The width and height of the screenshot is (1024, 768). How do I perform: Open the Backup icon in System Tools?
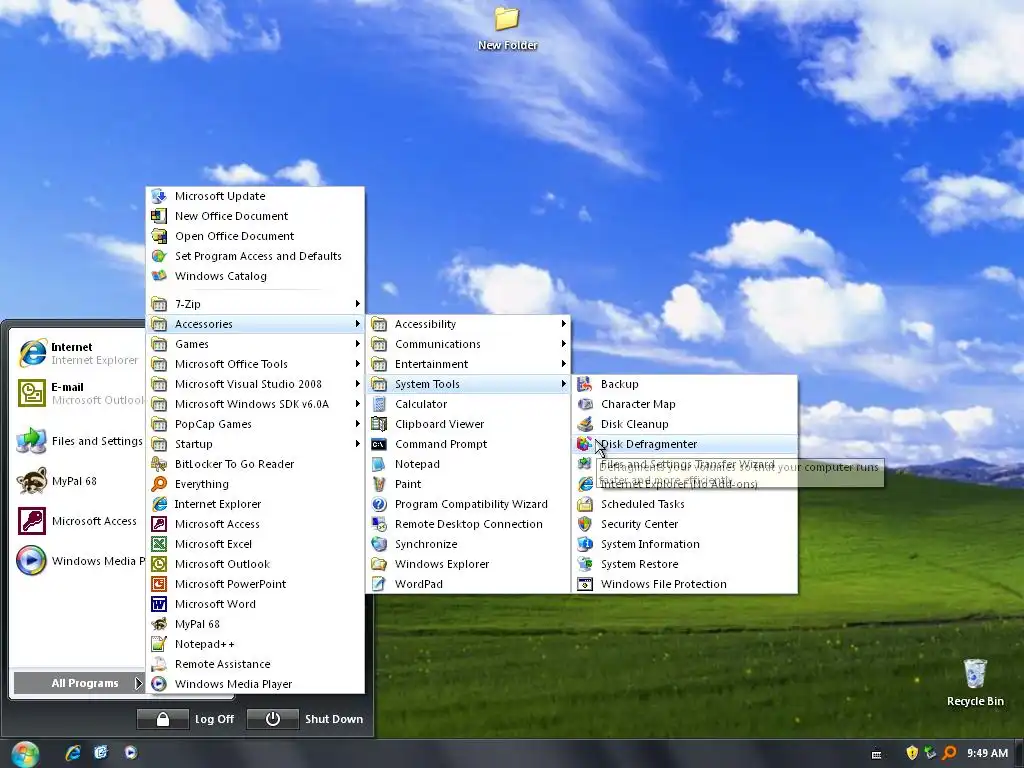[585, 384]
